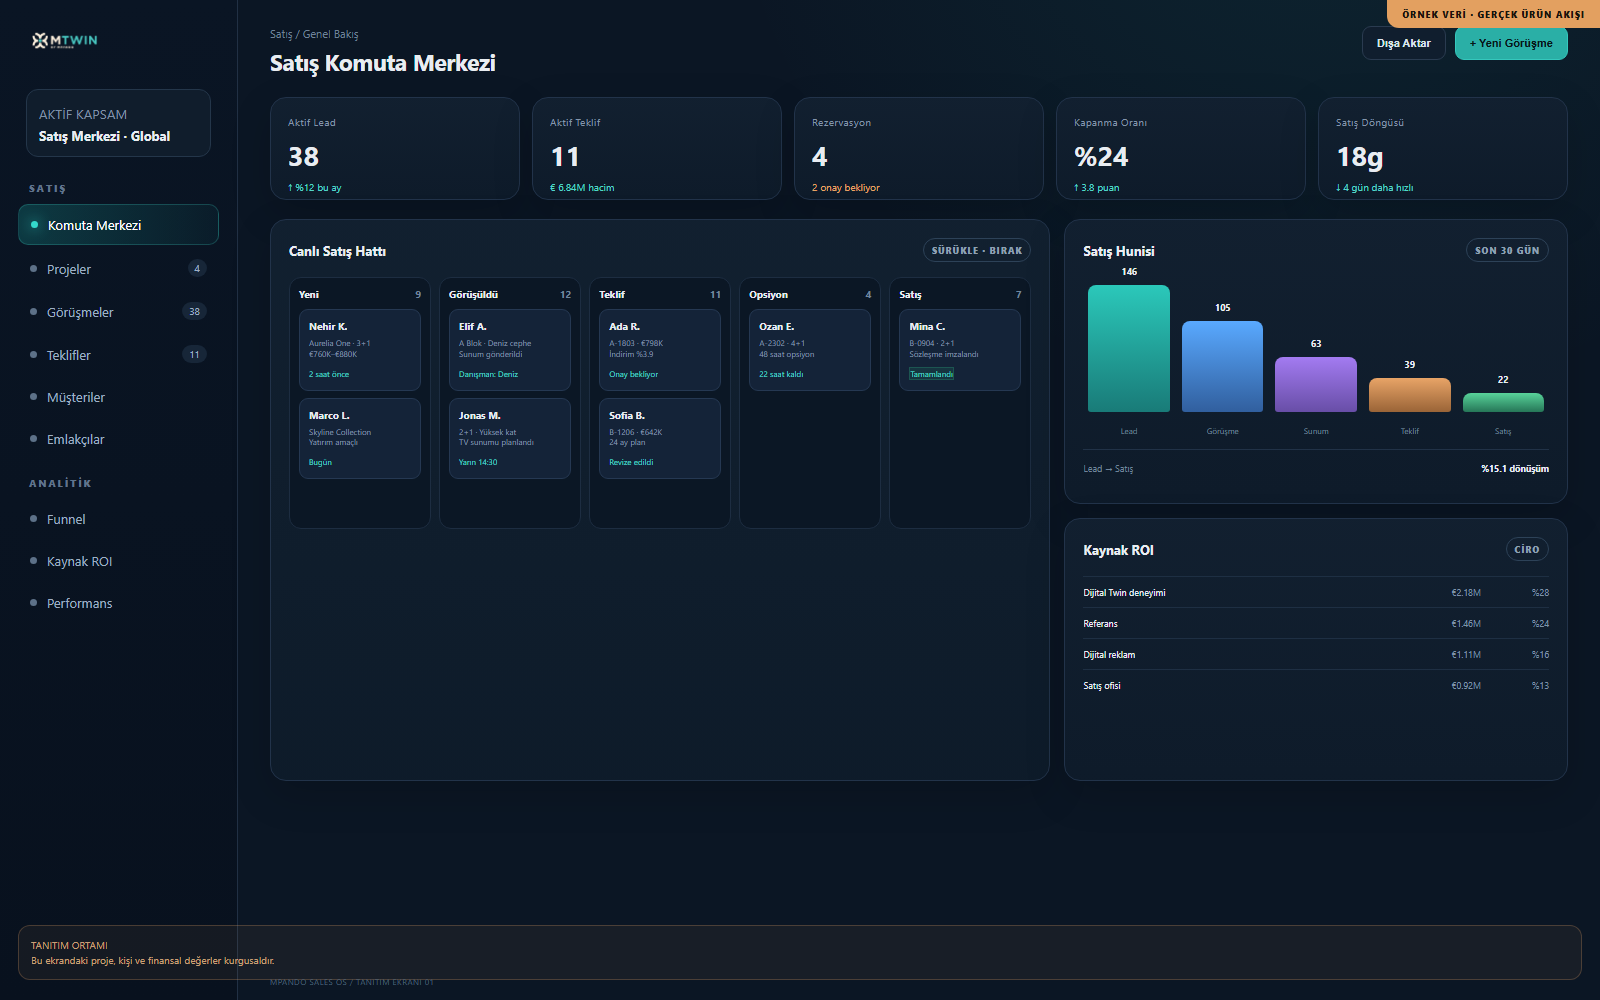Toggle the CİRO chip in Kaynak ROI

(1527, 549)
